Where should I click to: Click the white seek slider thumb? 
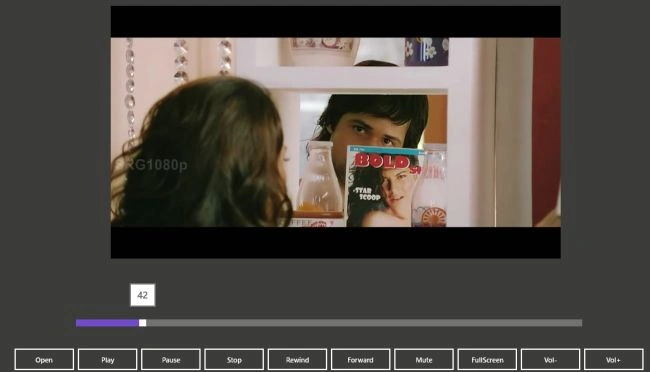coord(143,323)
